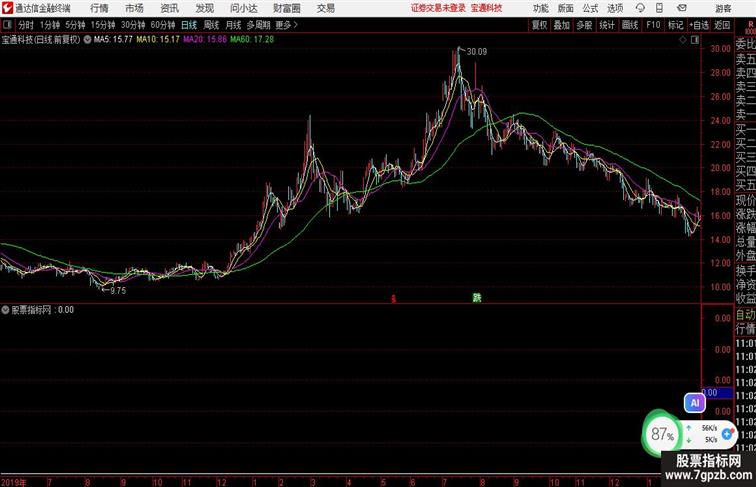Open the 资讯 menu
756x487 pixels.
coord(169,8)
